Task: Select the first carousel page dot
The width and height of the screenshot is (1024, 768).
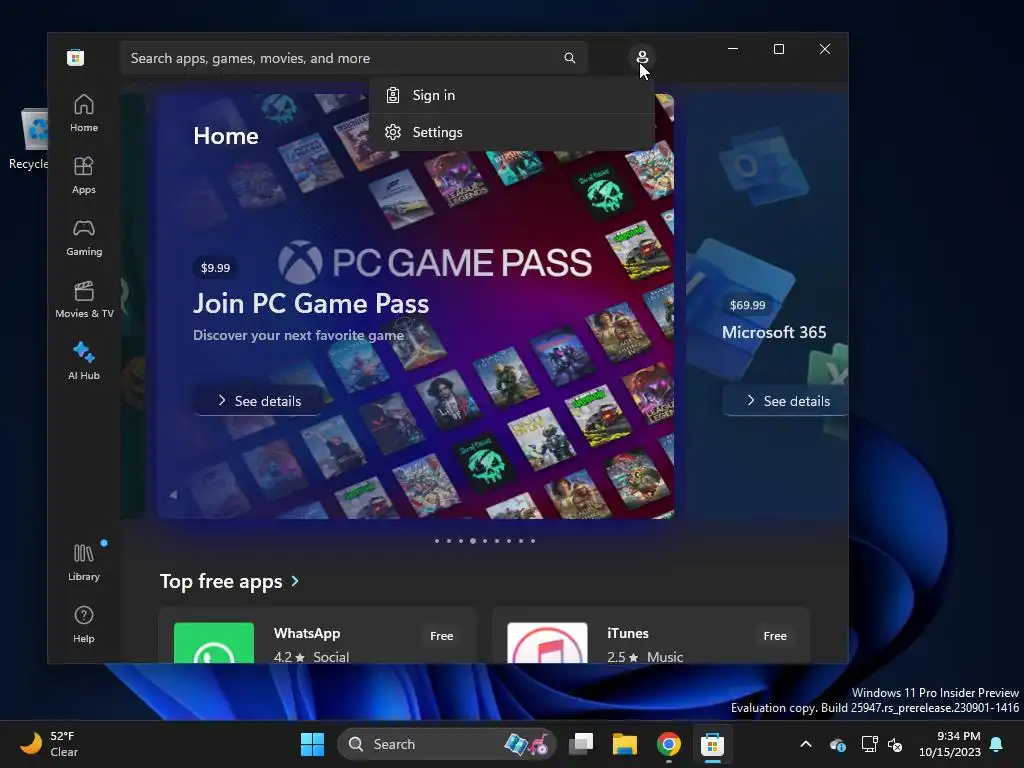Action: tap(437, 541)
